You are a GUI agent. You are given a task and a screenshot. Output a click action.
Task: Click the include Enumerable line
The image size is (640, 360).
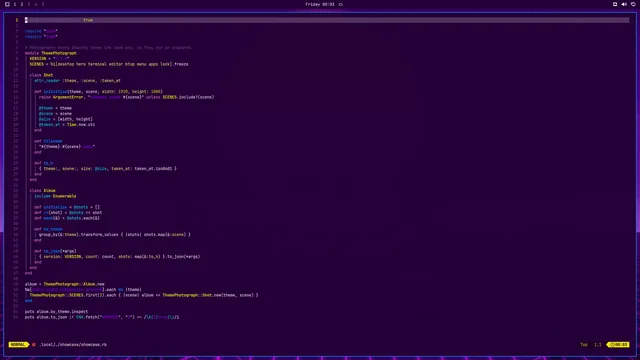pos(55,196)
